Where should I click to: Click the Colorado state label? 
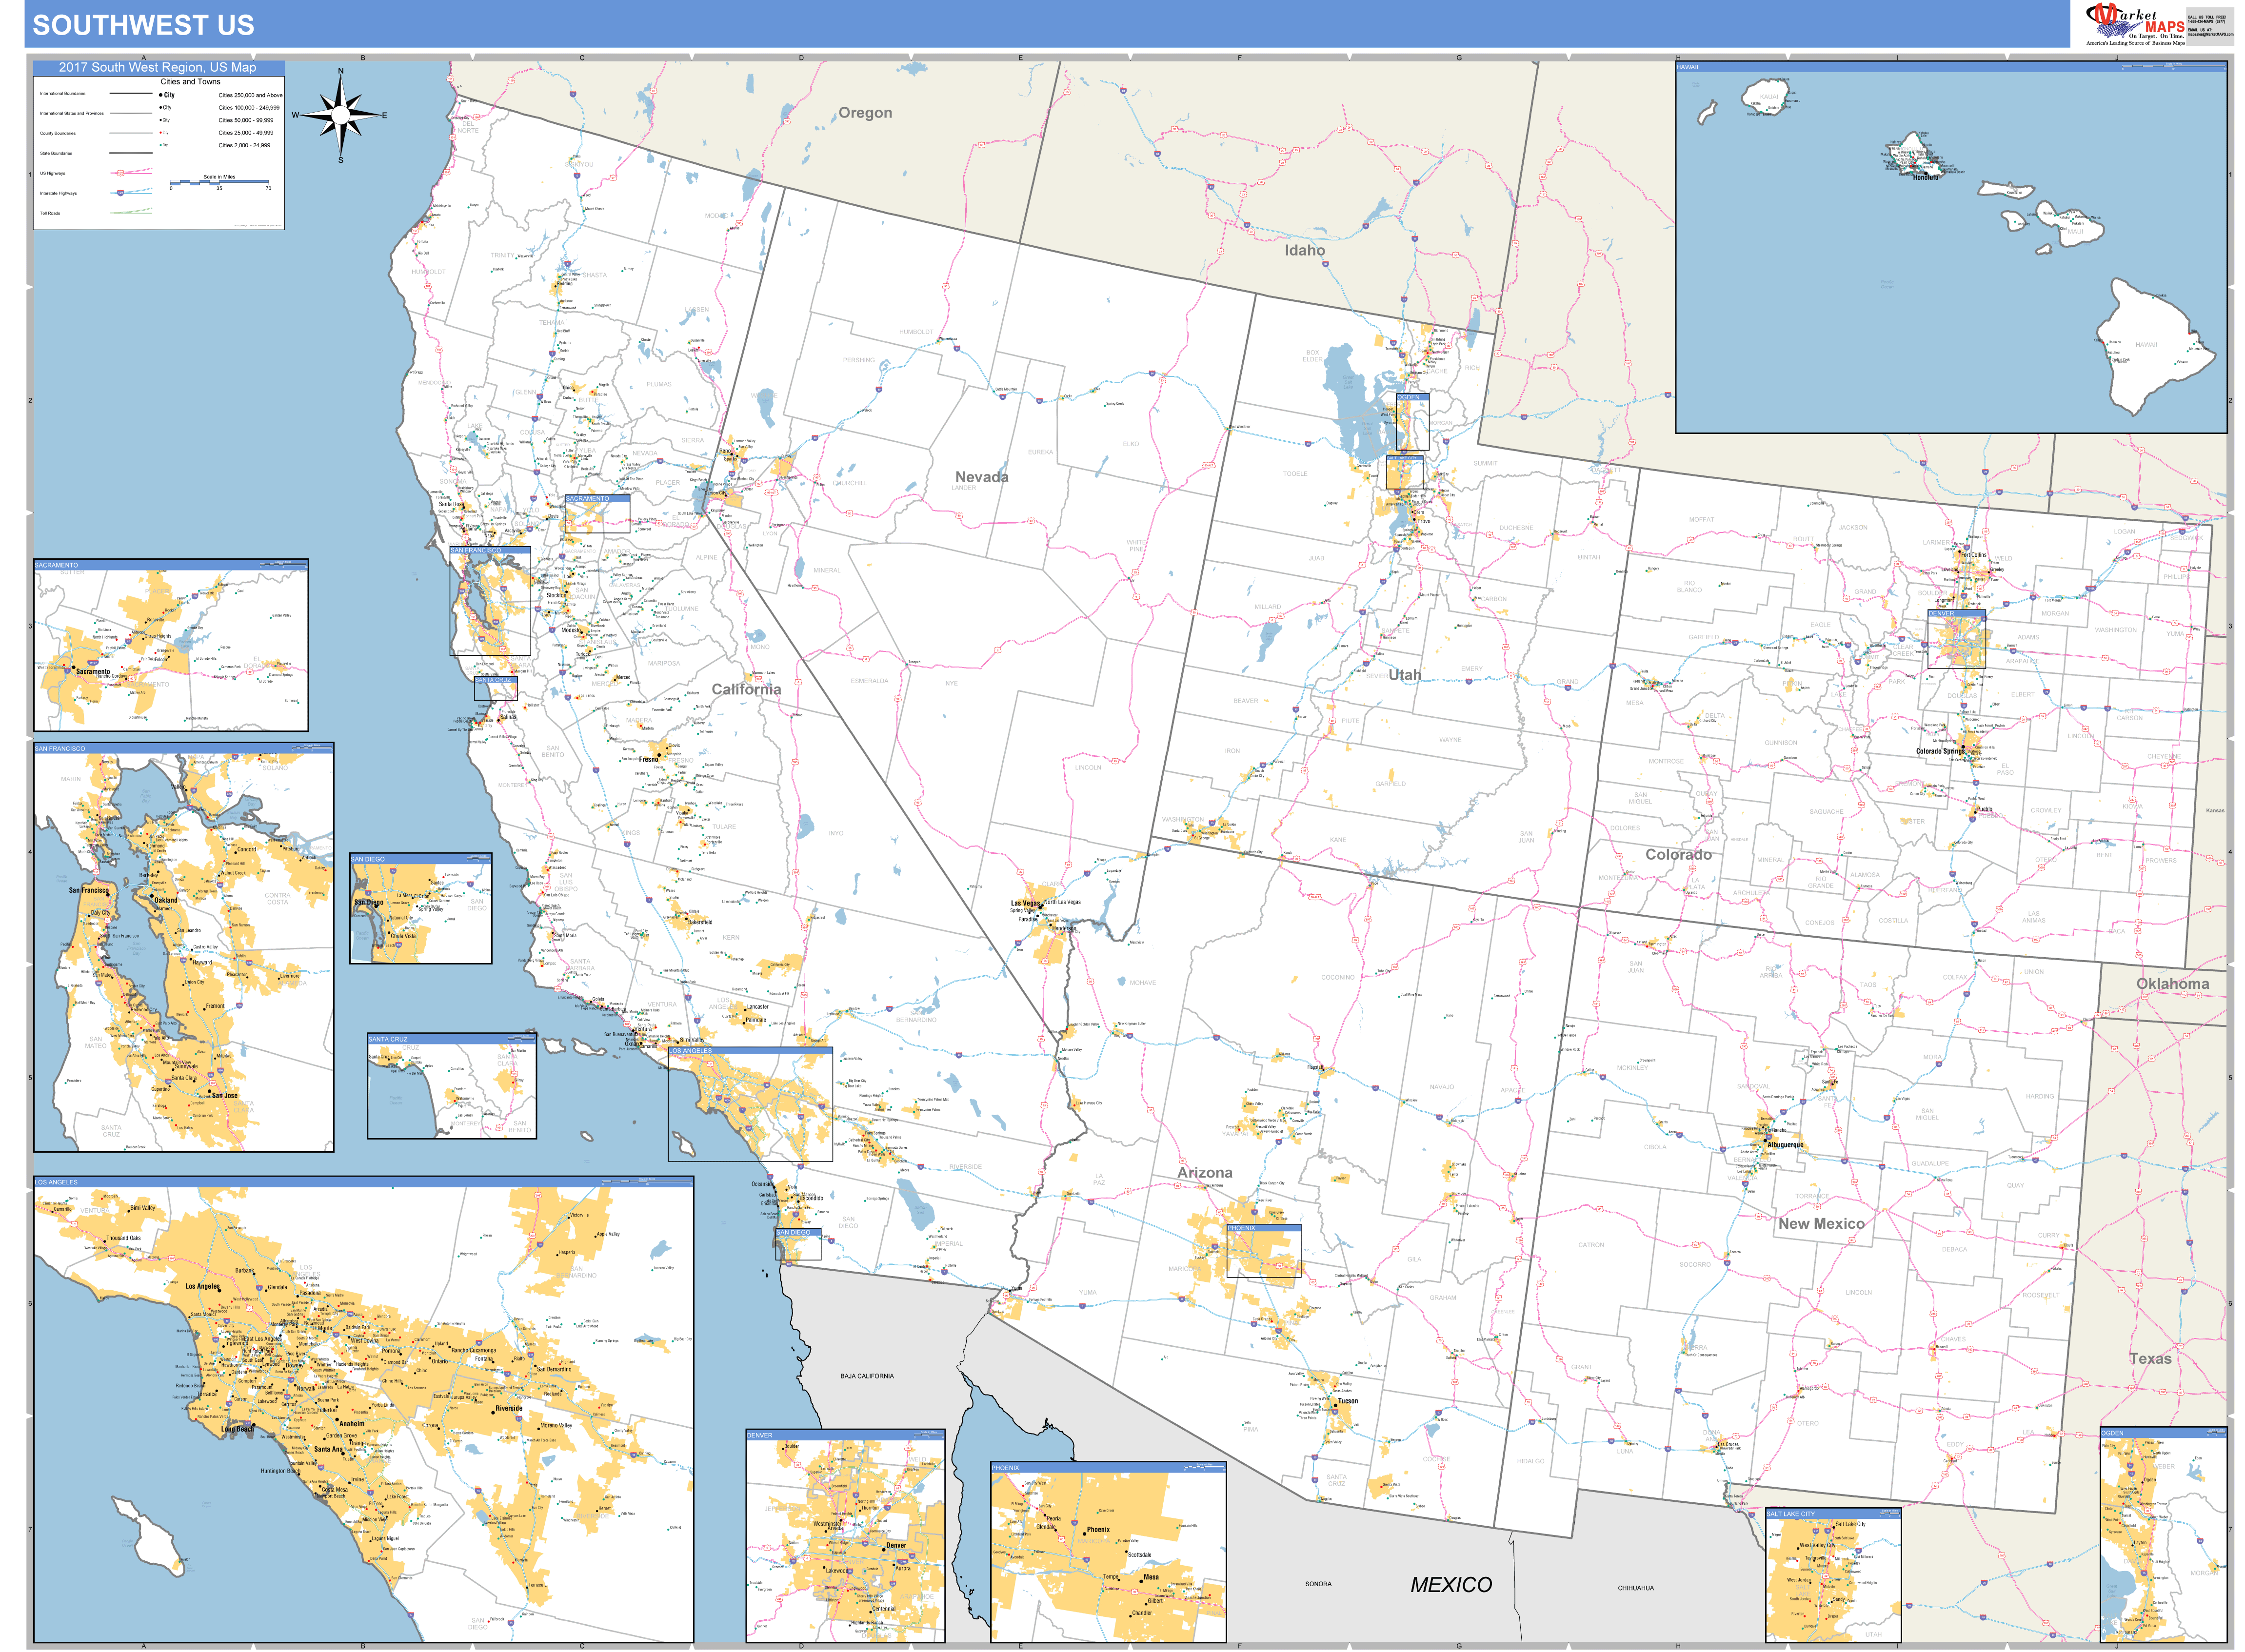[x=1678, y=854]
